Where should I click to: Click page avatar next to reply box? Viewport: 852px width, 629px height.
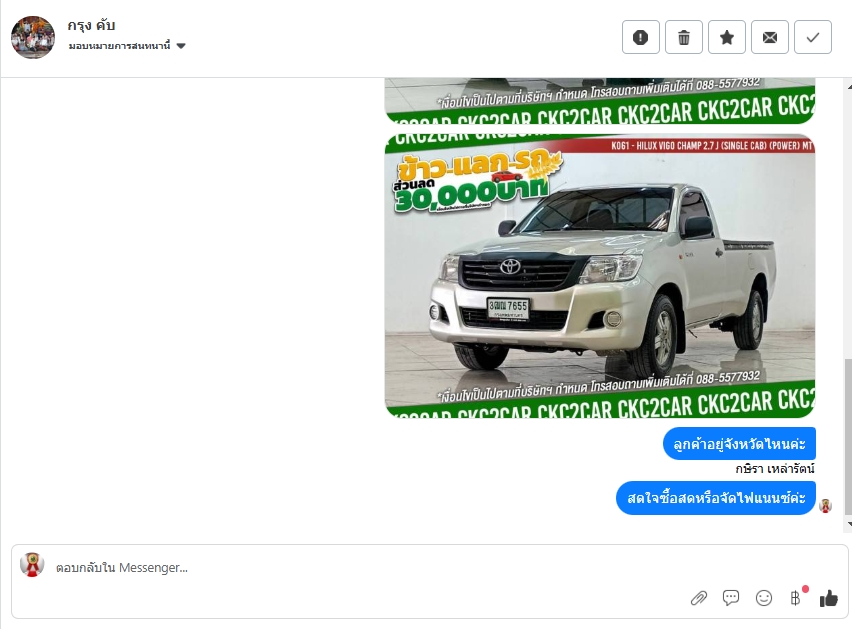[32, 564]
